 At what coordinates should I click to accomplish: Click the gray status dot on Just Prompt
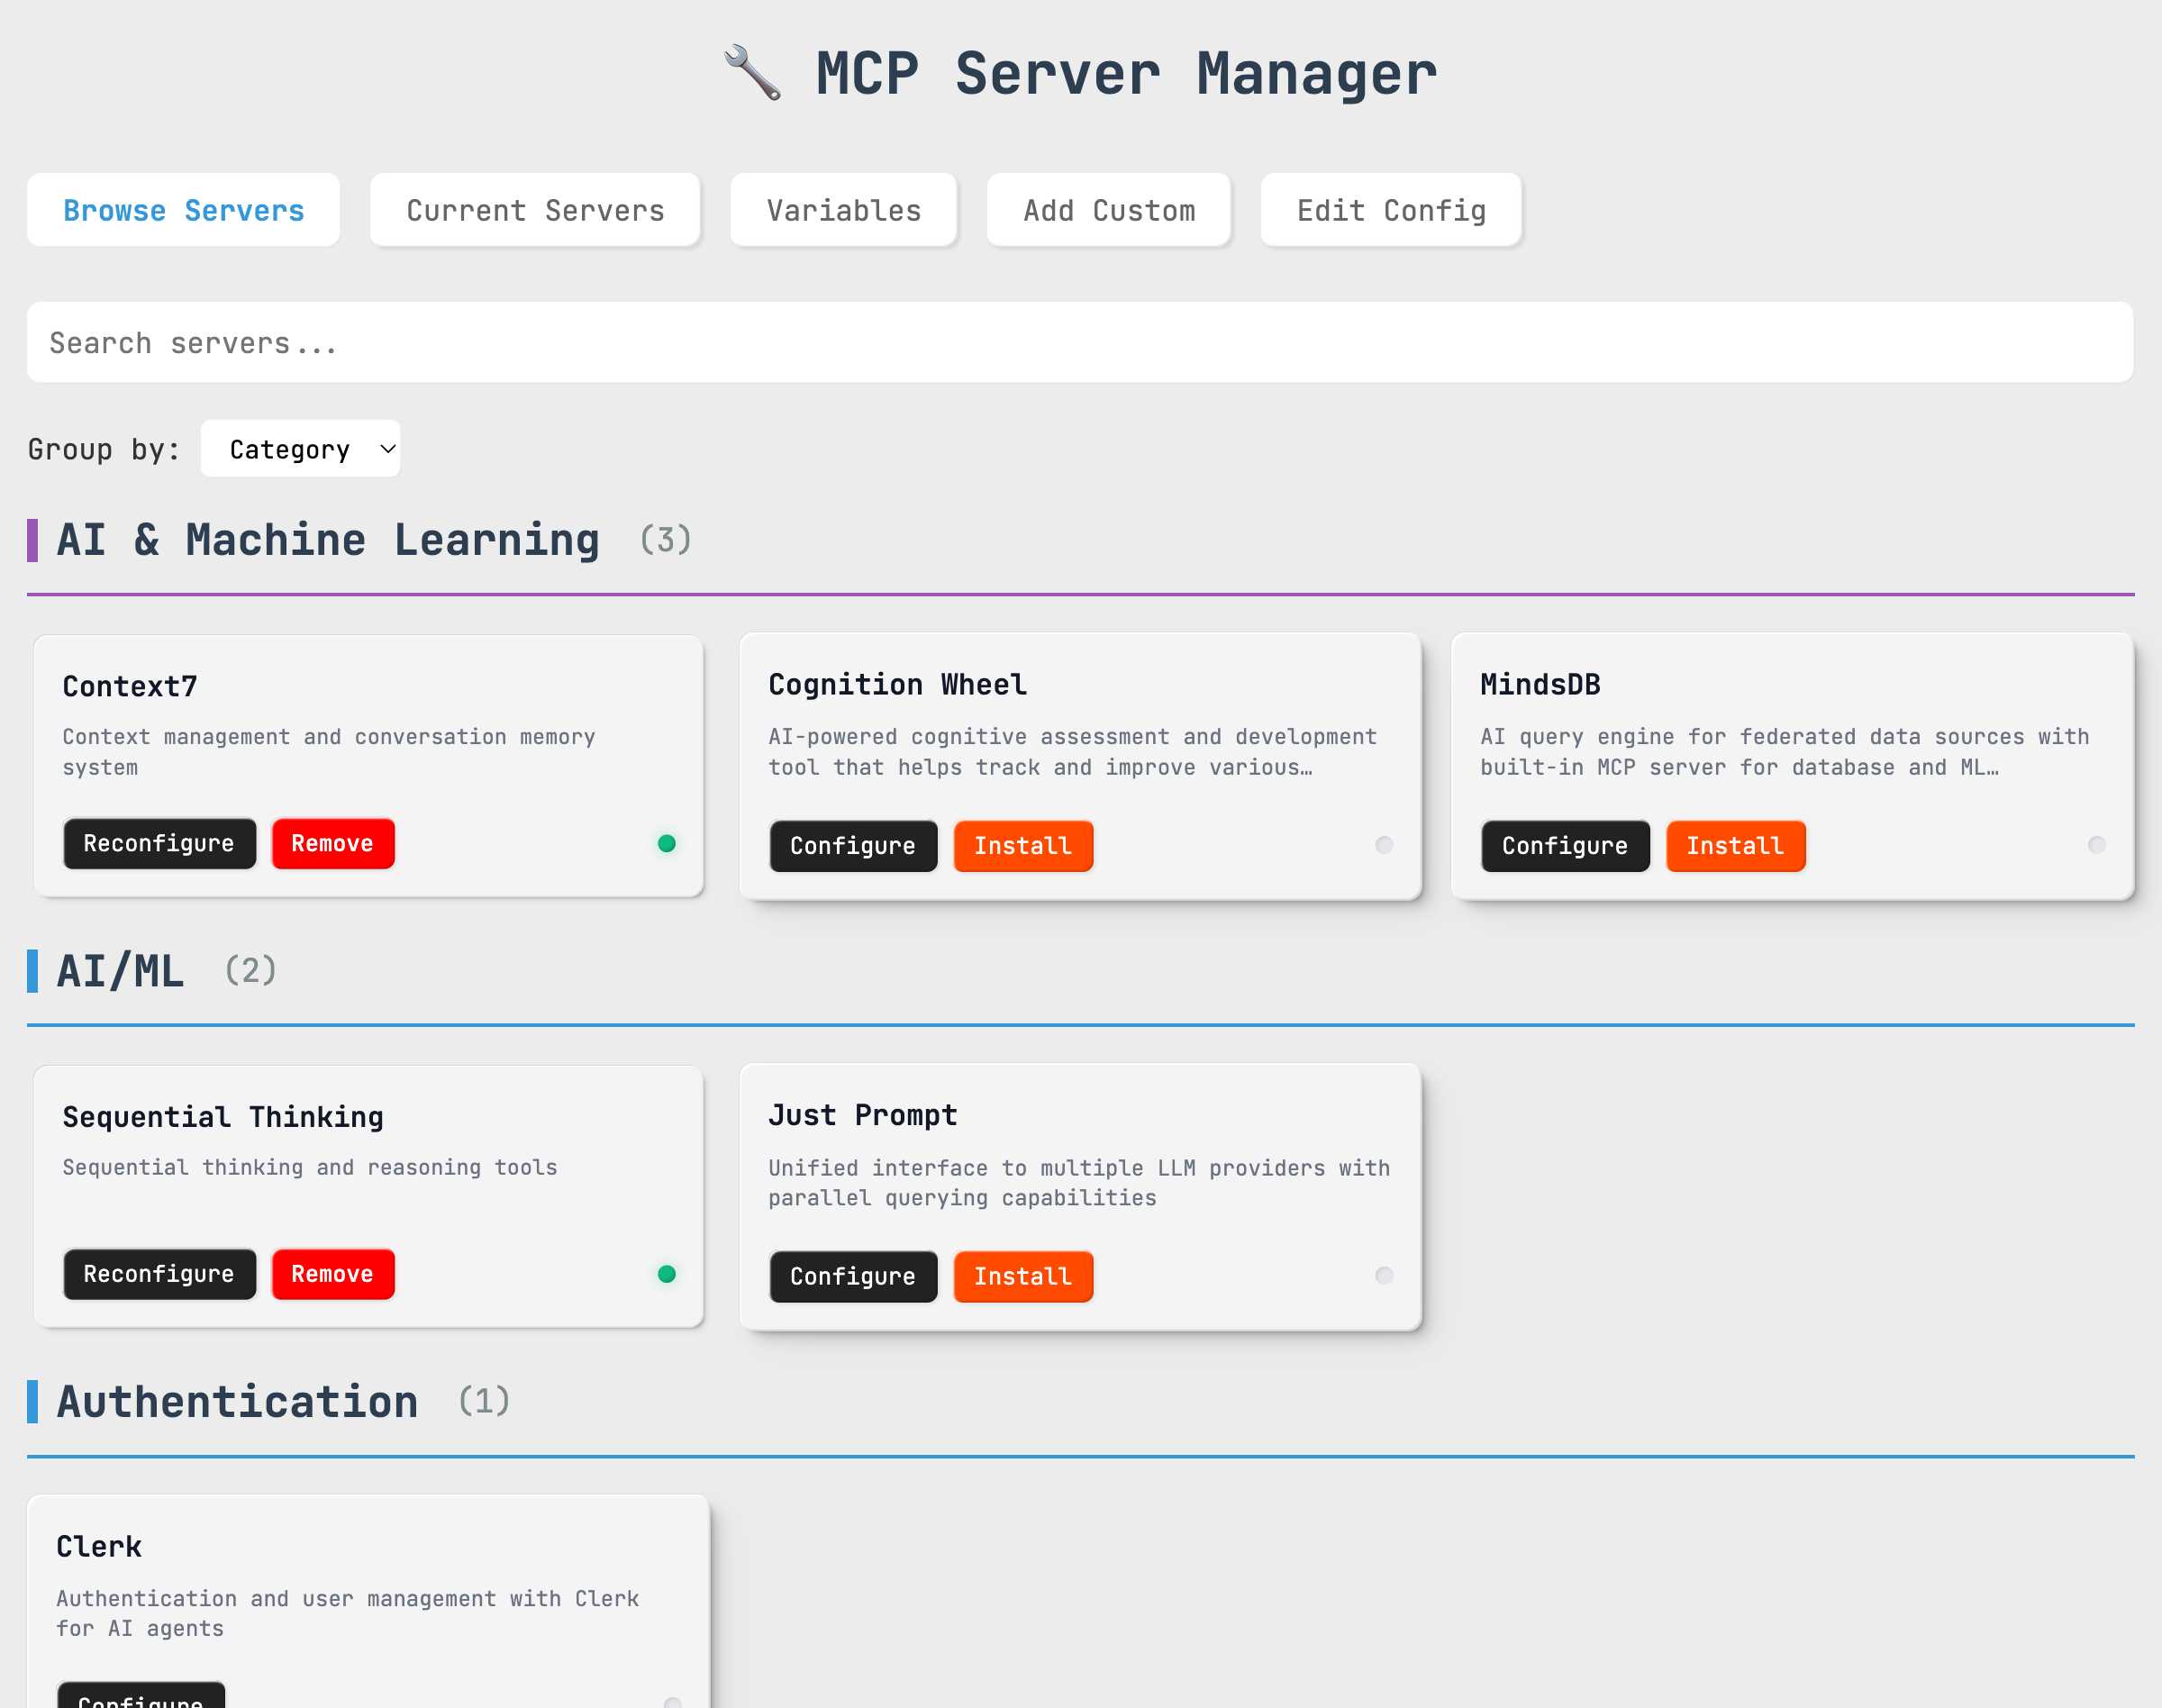tap(1384, 1276)
